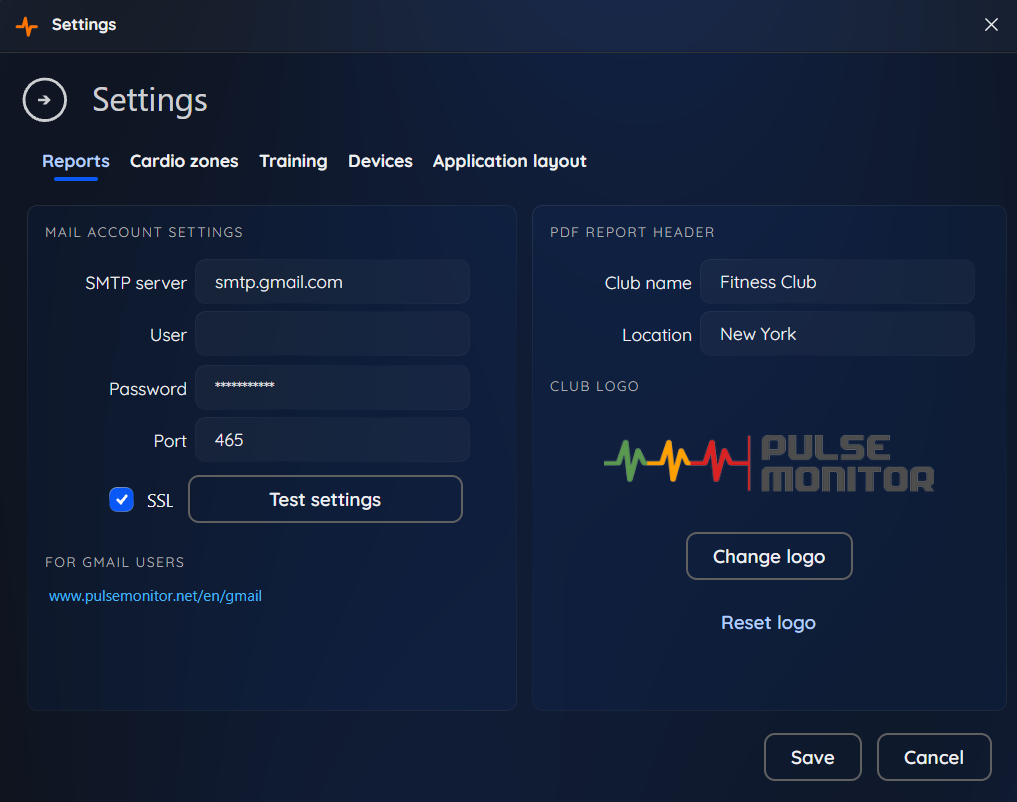This screenshot has width=1017, height=802.
Task: Toggle the SSL checkbox
Action: [x=121, y=500]
